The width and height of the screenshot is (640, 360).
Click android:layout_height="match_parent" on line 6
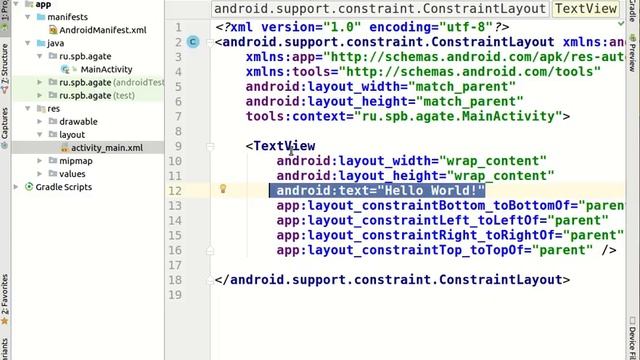[x=384, y=101]
